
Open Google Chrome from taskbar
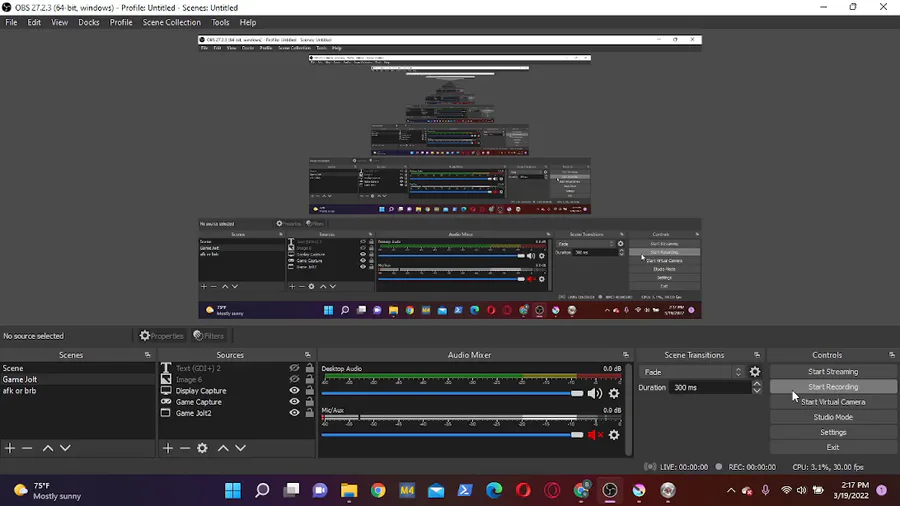click(378, 491)
